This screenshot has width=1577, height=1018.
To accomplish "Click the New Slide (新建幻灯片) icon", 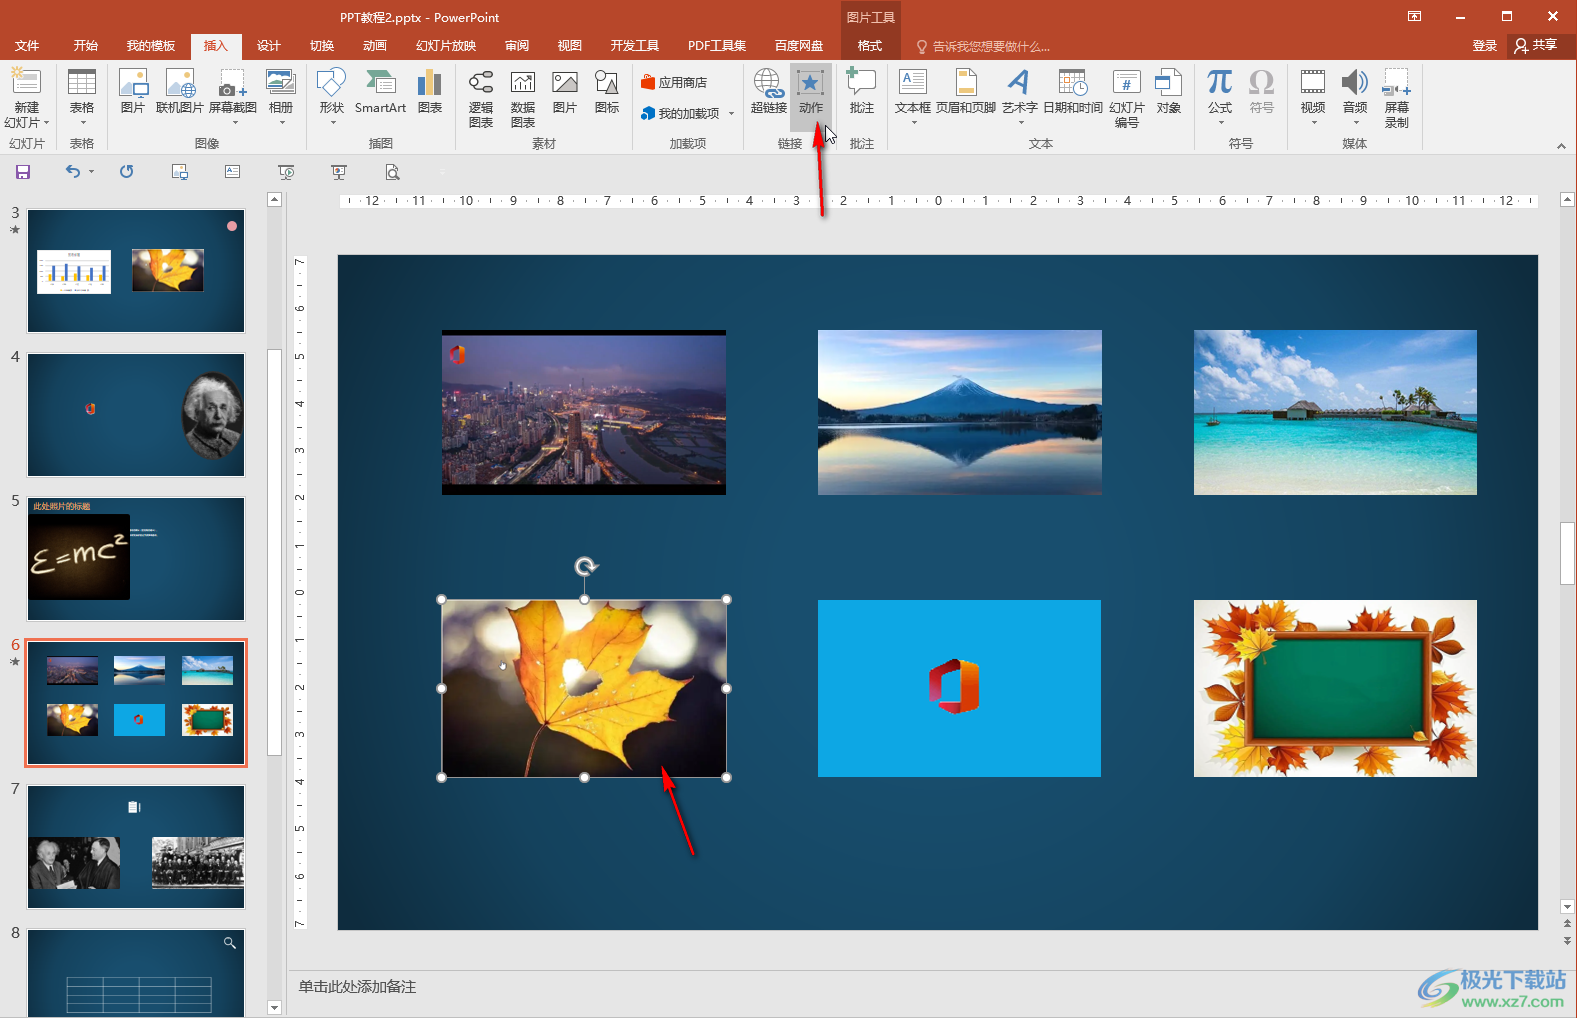I will [x=26, y=97].
